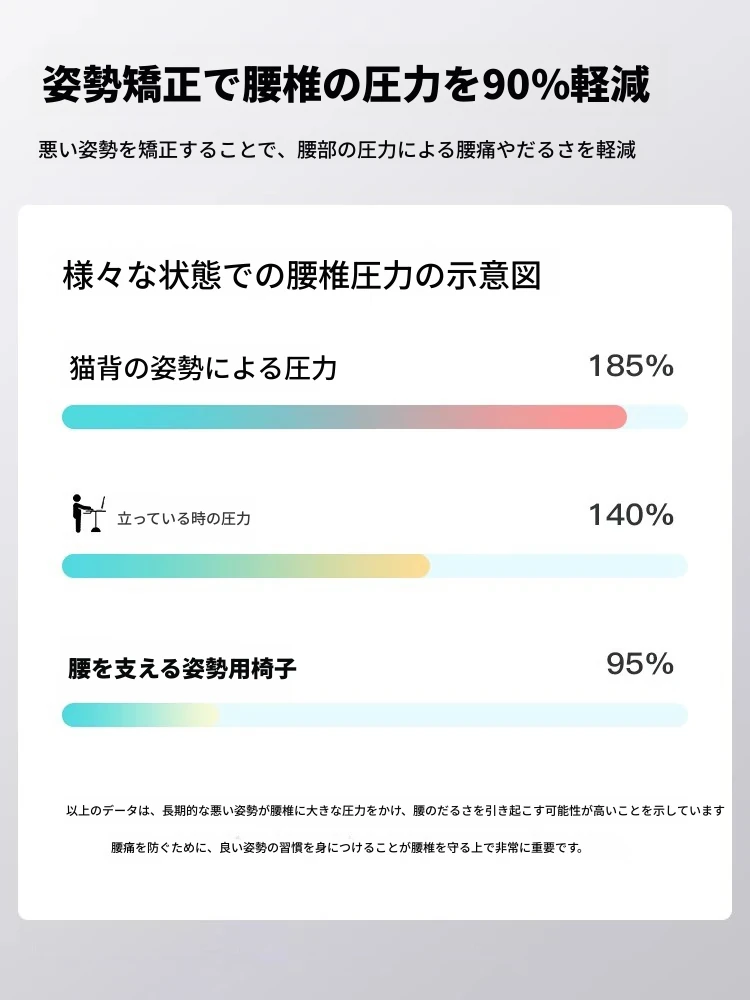This screenshot has height=1000, width=750.
Task: Click the chart title 様々な状態での腰椎圧力の示意図
Action: [301, 275]
